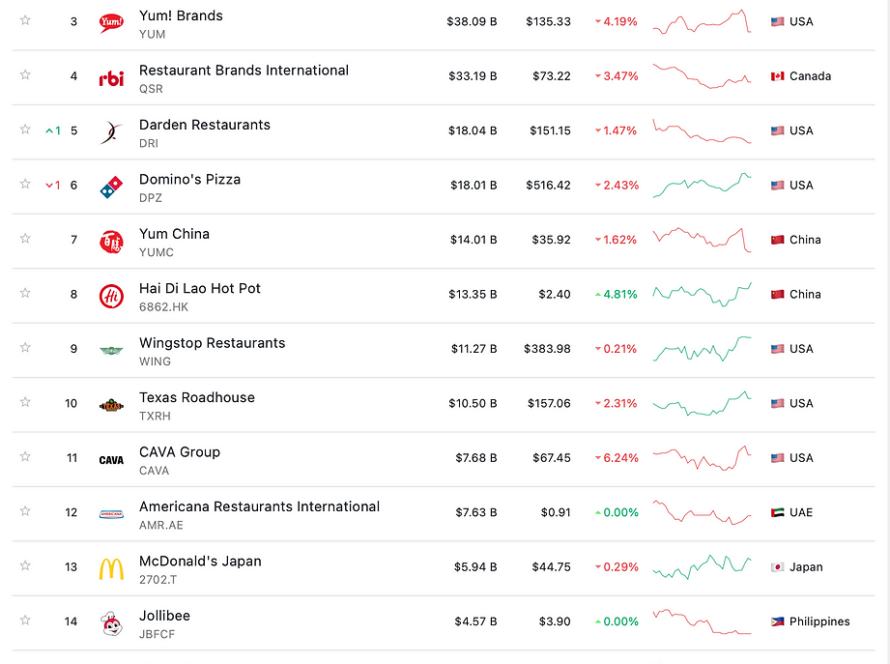Click the Americana Restaurants International logo
890x664 pixels.
(111, 514)
